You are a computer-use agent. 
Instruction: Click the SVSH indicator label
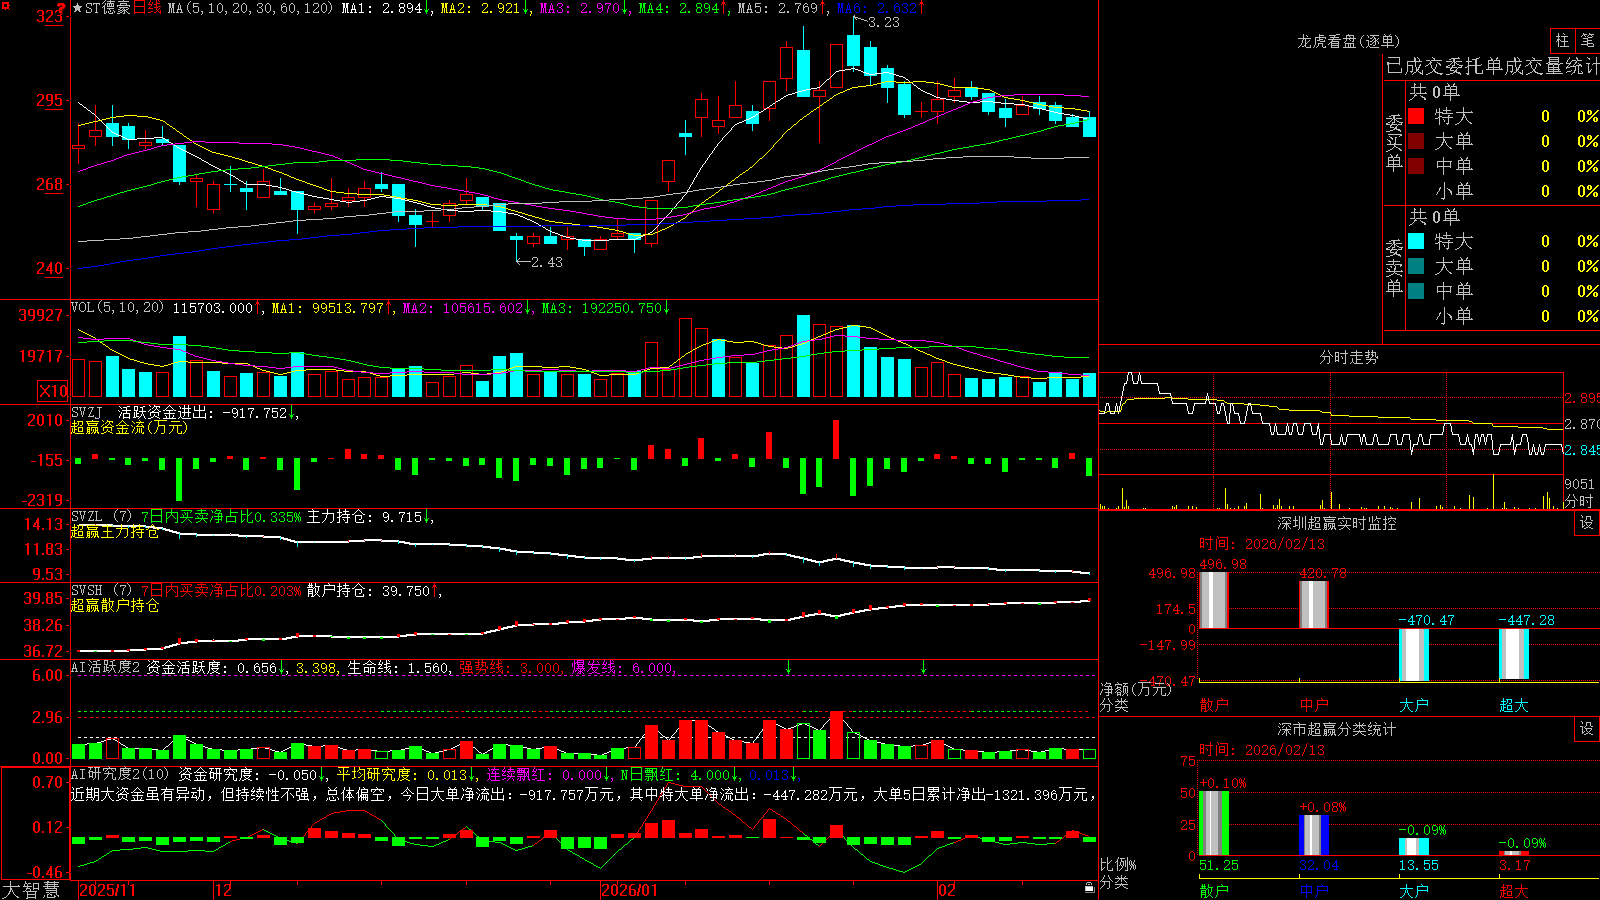(87, 591)
